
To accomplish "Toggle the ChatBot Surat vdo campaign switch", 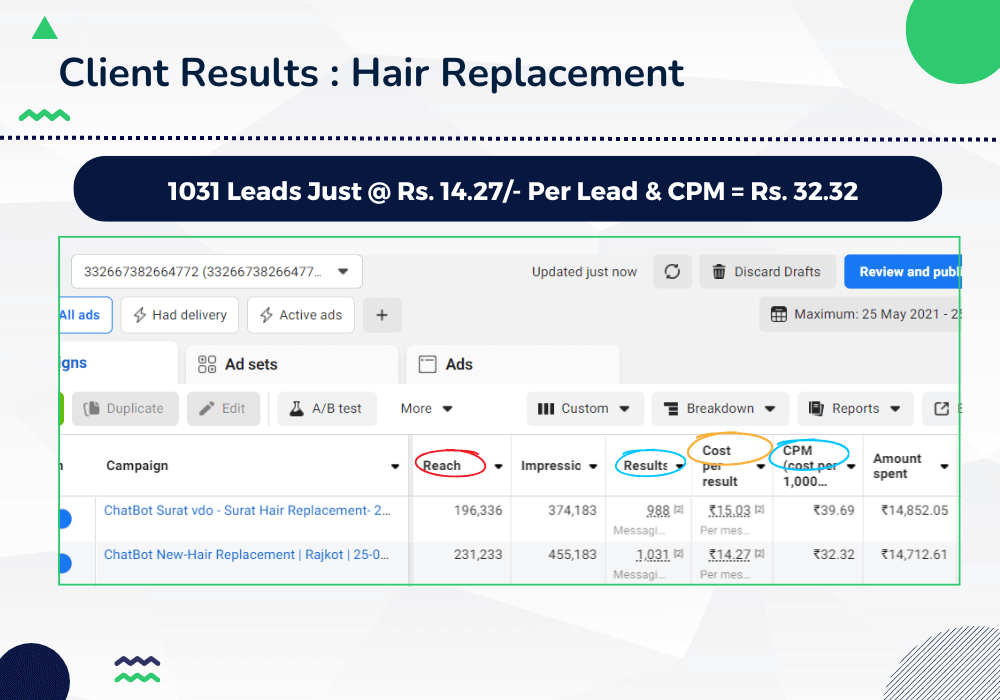I will click(64, 518).
